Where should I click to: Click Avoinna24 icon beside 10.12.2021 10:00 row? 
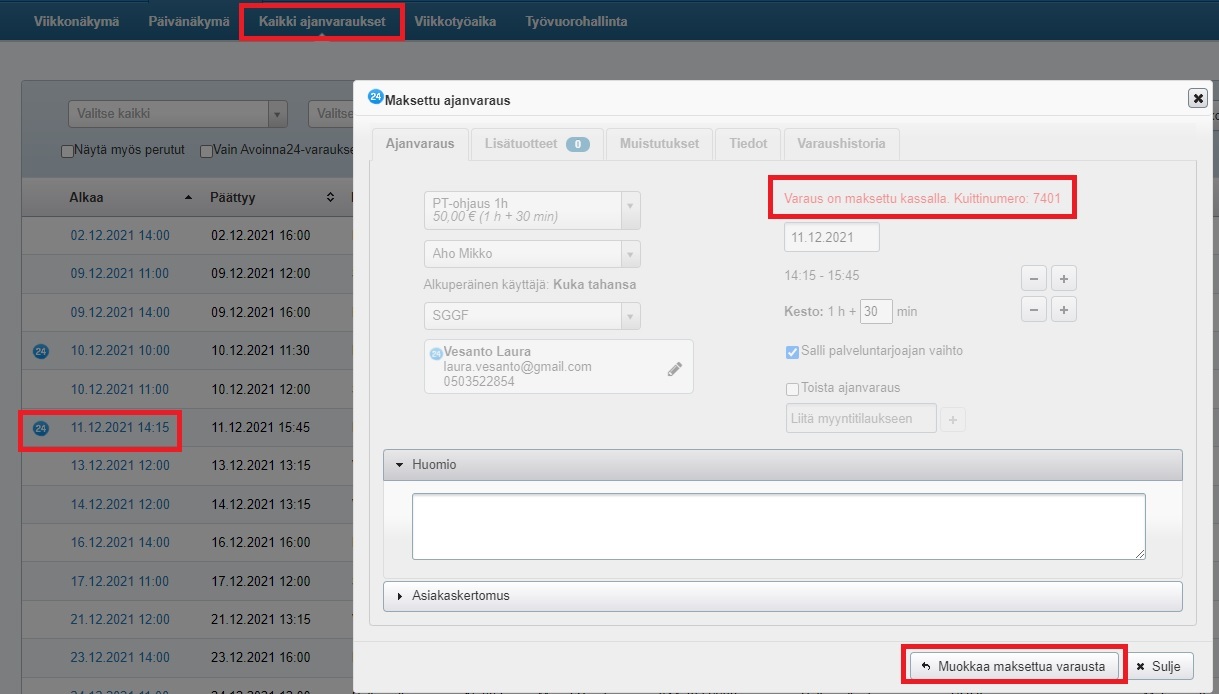tap(41, 351)
